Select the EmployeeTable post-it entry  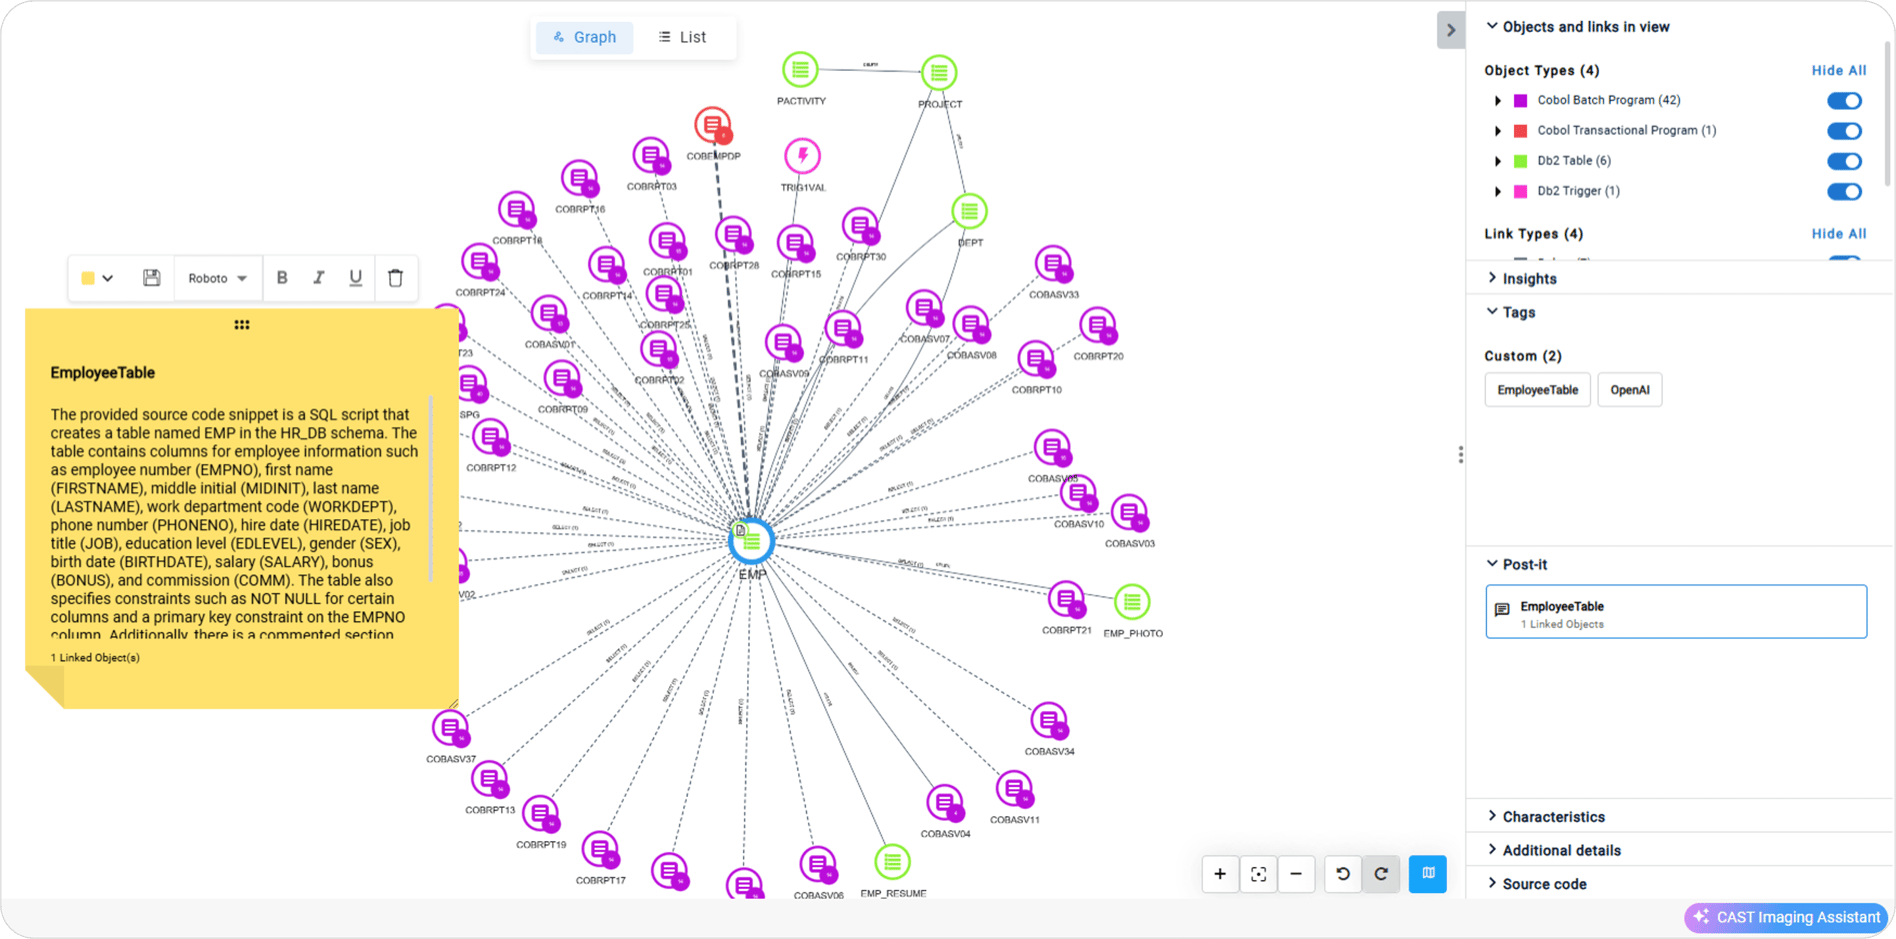coord(1675,612)
